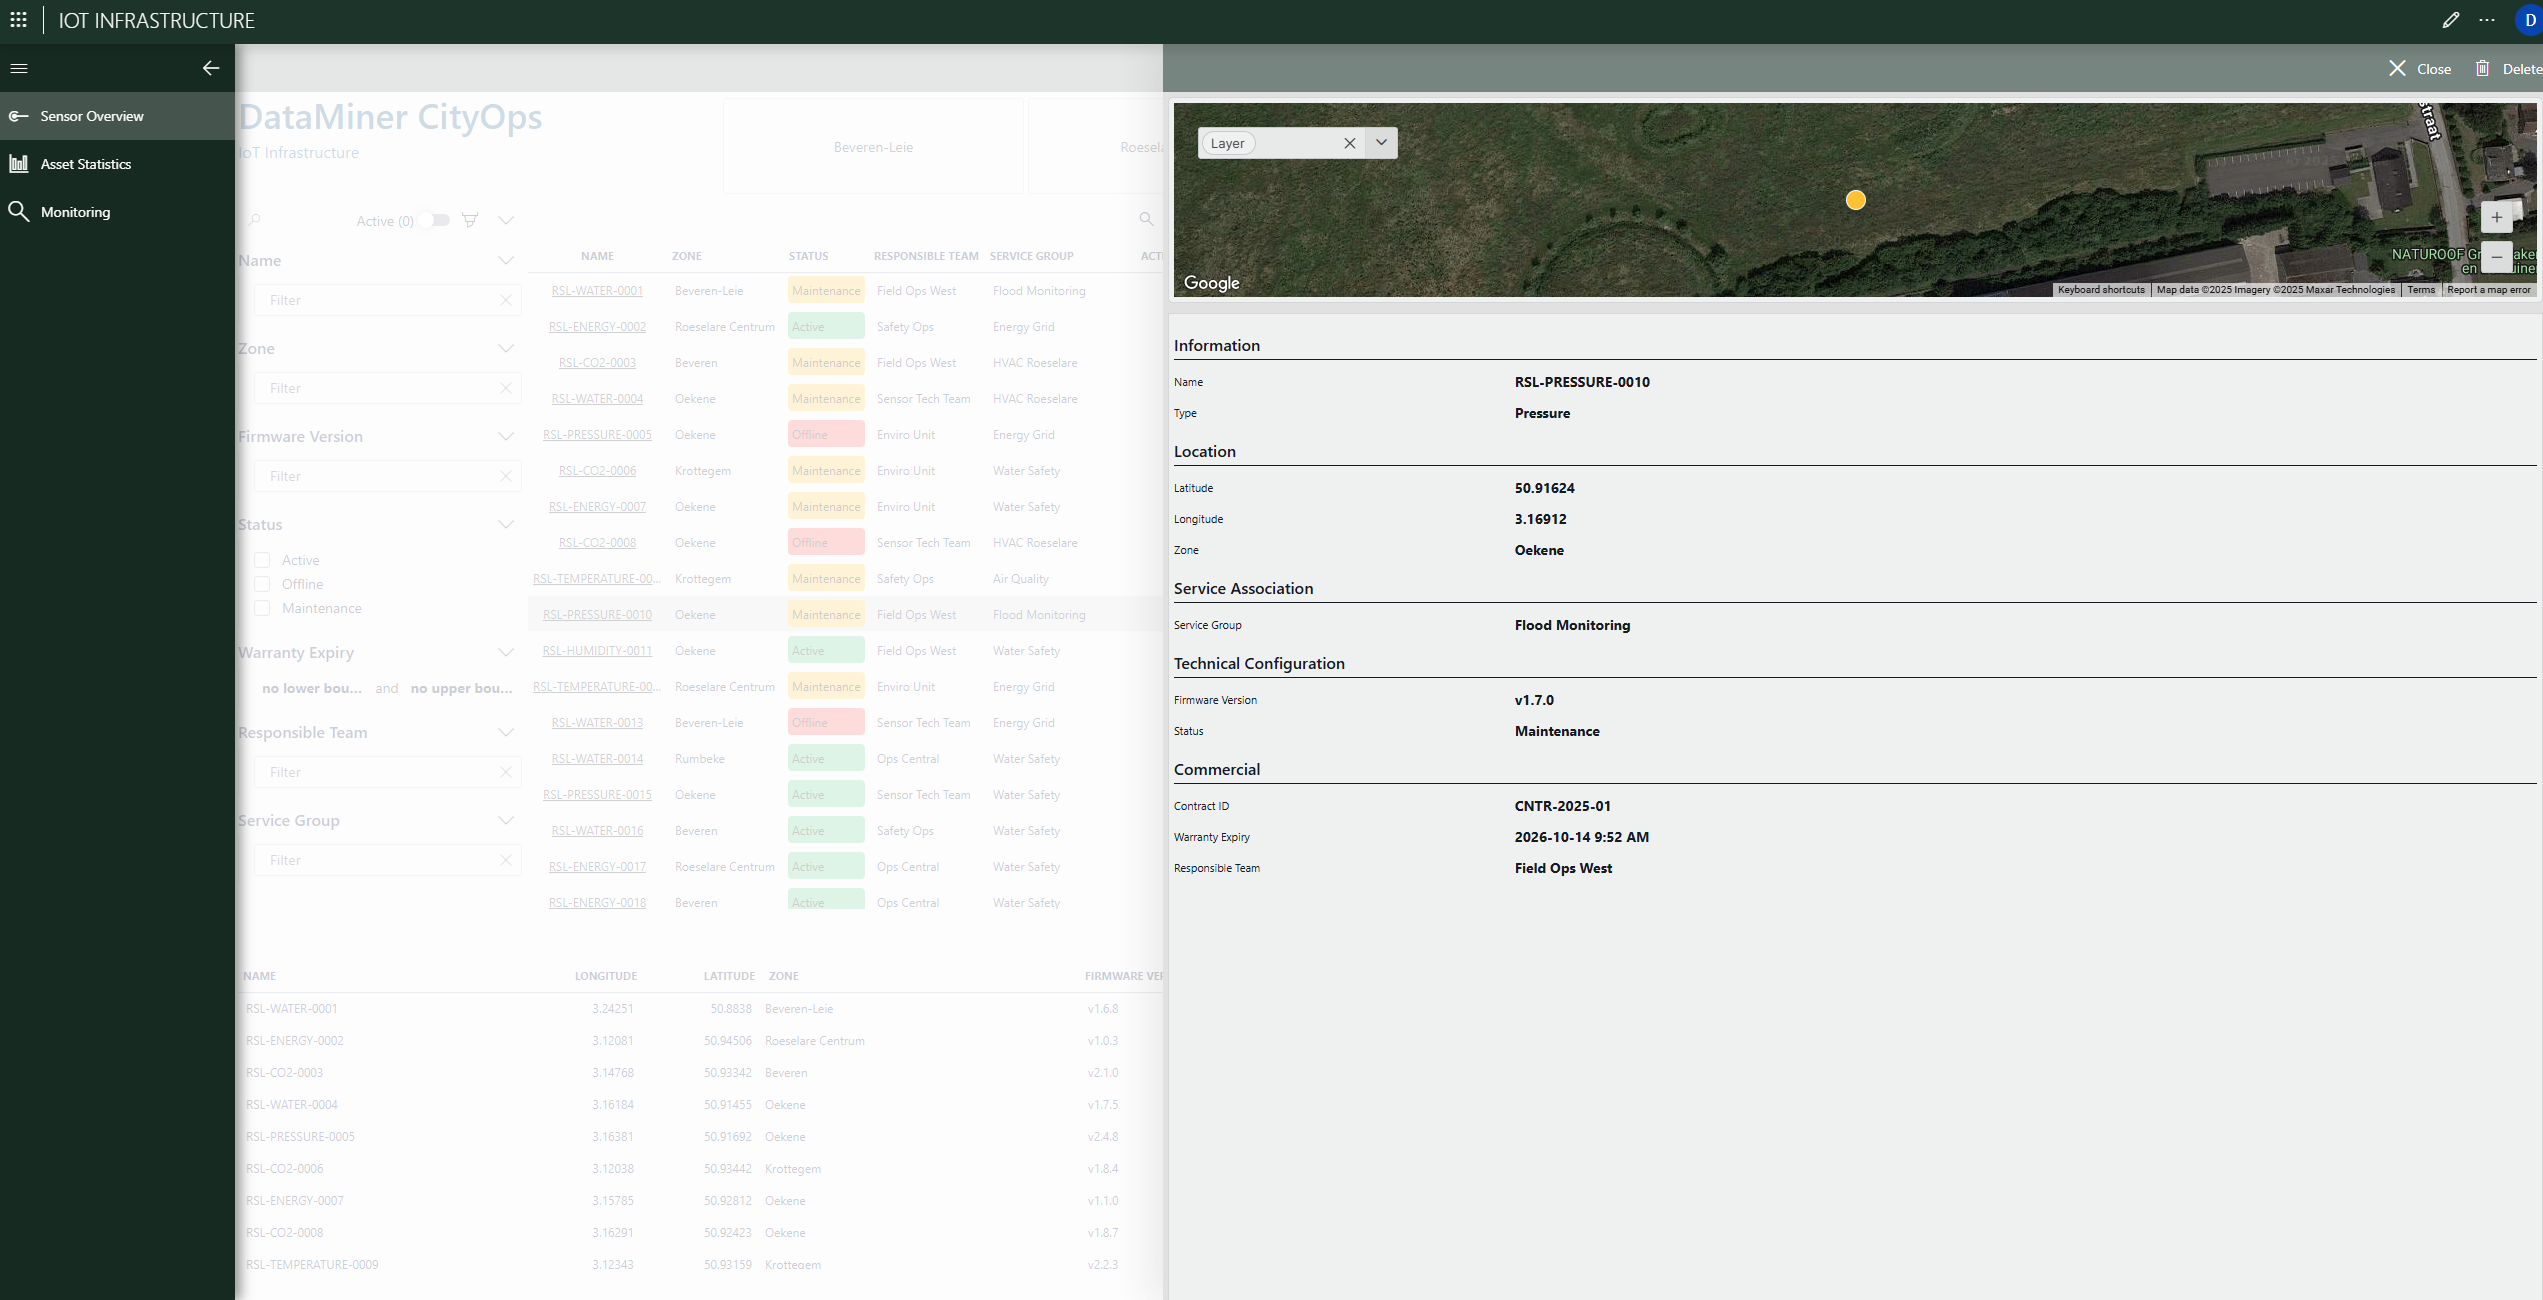Screen dimensions: 2543x1300
Task: Open the Layer dropdown on map
Action: click(x=1381, y=143)
